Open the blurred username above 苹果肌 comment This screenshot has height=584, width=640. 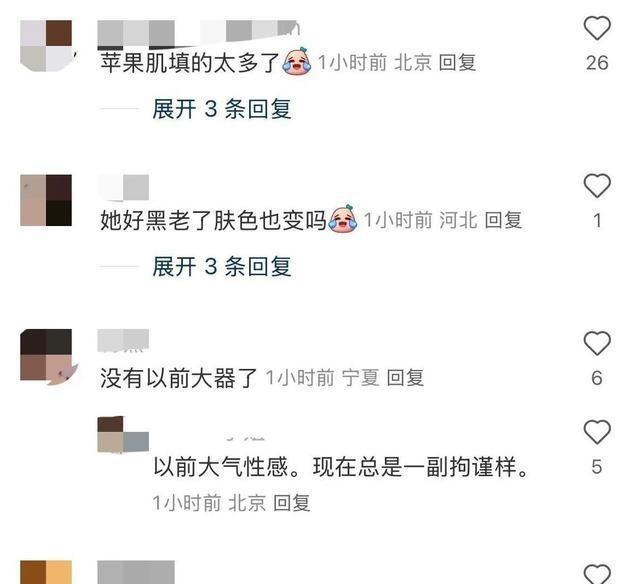click(199, 33)
